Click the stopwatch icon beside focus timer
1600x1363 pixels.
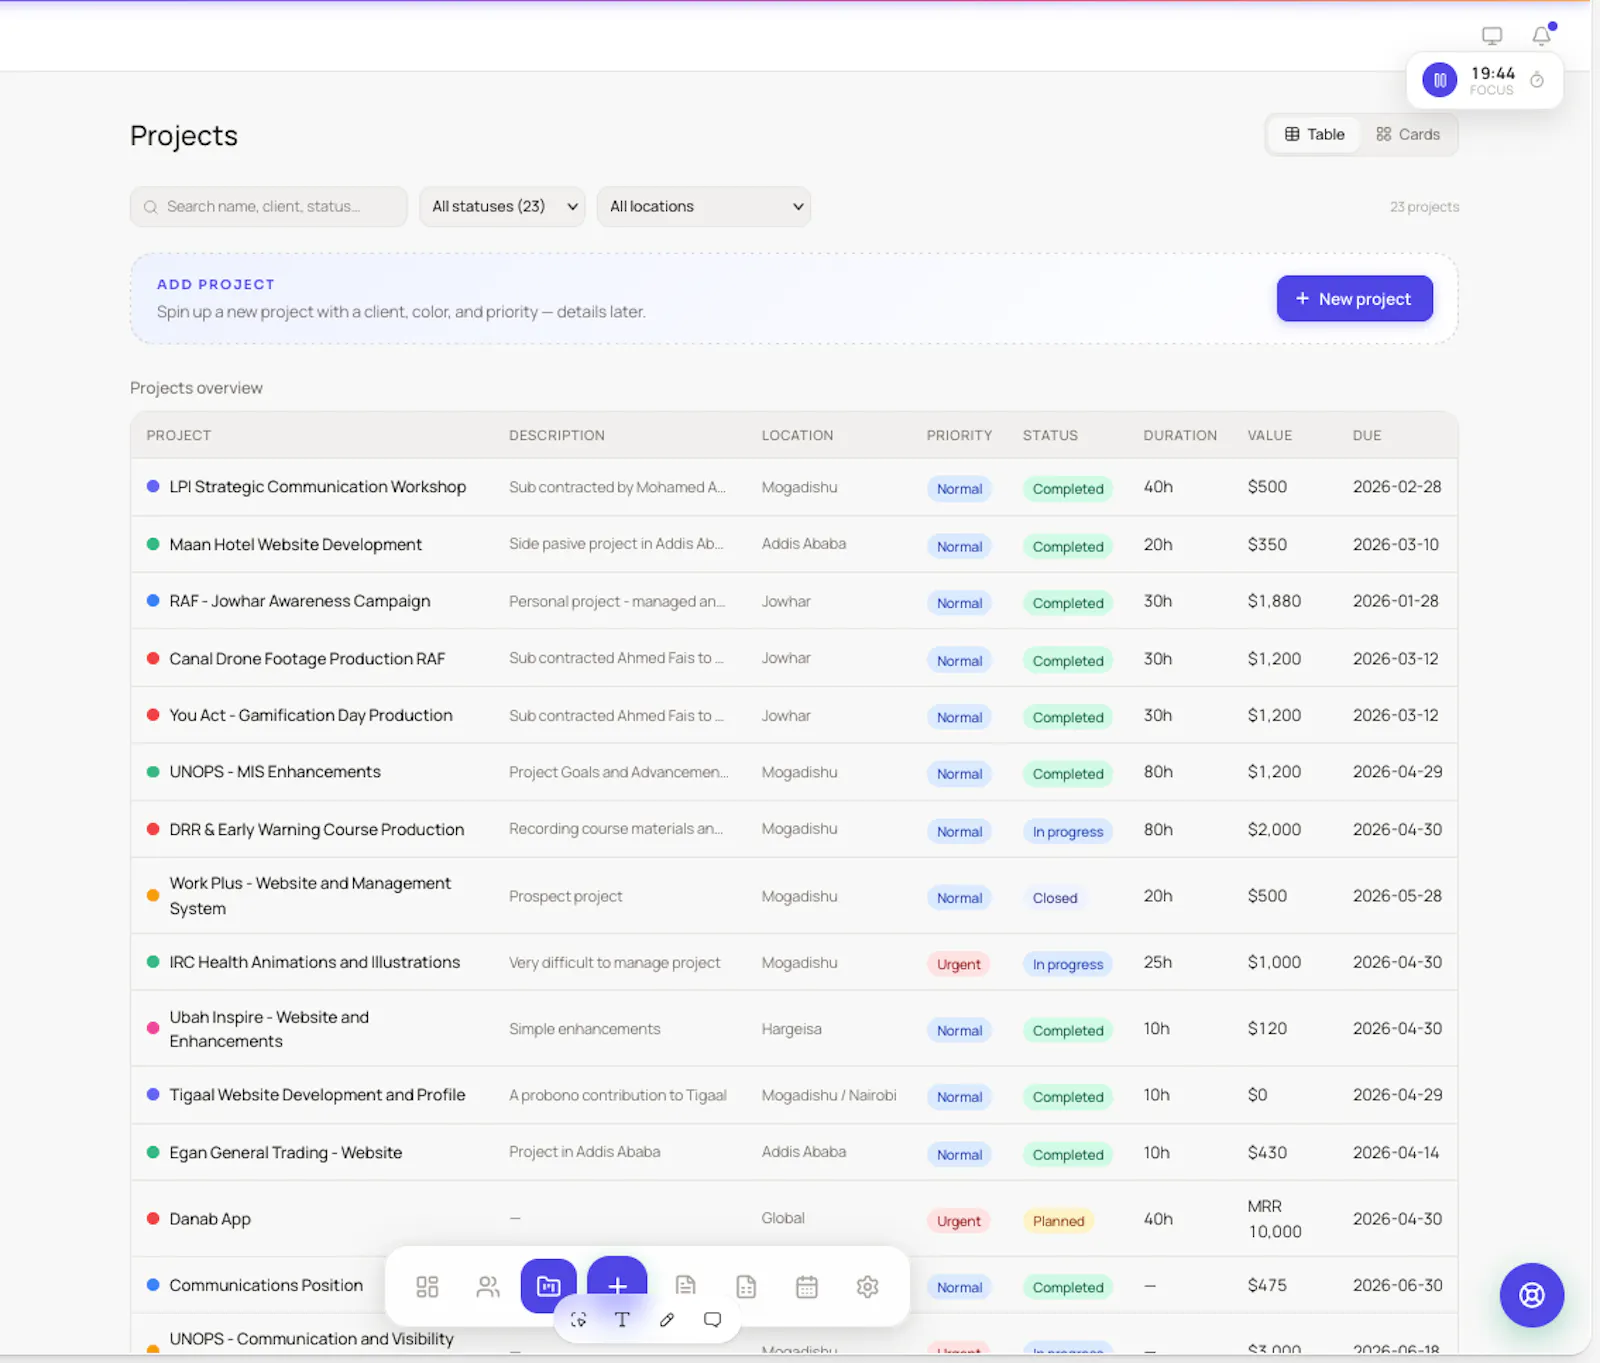[1537, 80]
